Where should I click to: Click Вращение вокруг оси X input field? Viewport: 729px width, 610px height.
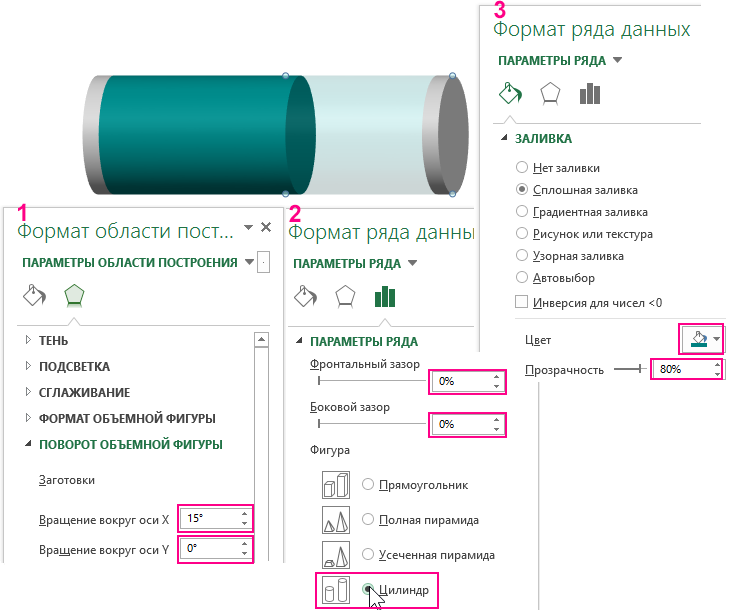[210, 518]
